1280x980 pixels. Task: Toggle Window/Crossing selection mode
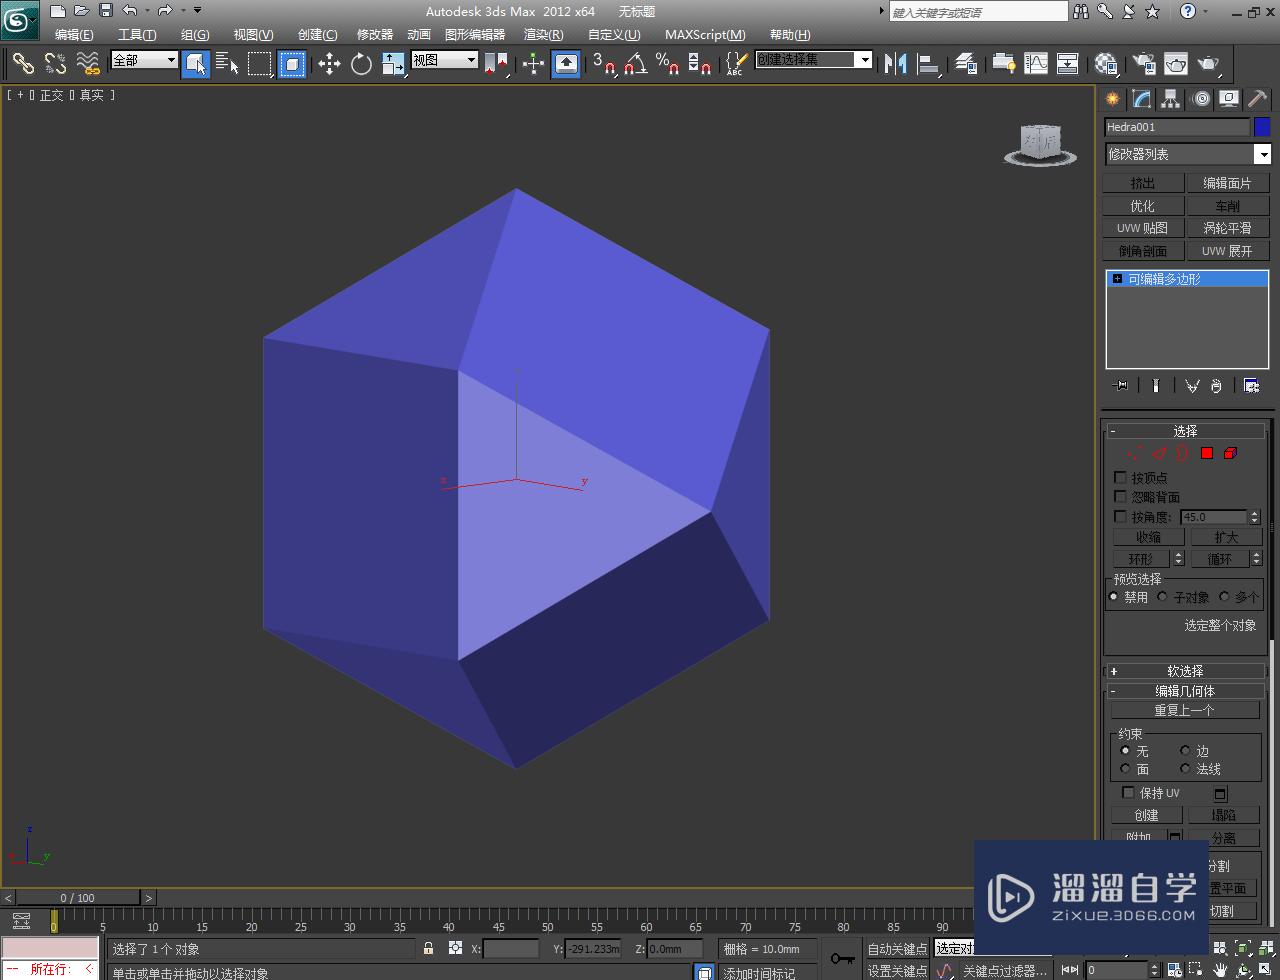292,64
